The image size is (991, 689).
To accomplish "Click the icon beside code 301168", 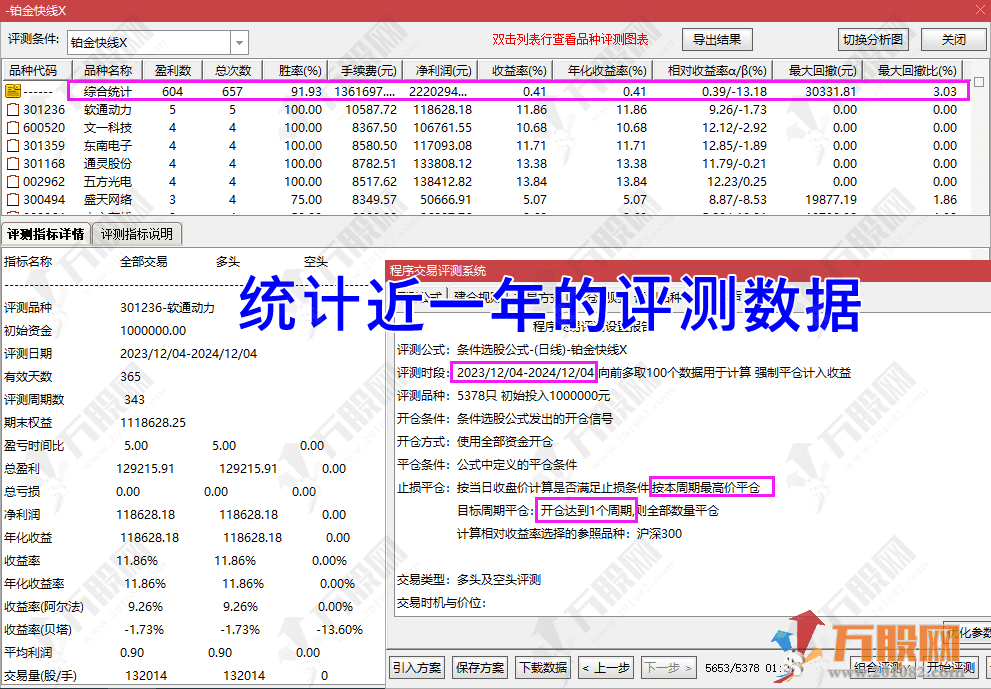I will [x=13, y=163].
